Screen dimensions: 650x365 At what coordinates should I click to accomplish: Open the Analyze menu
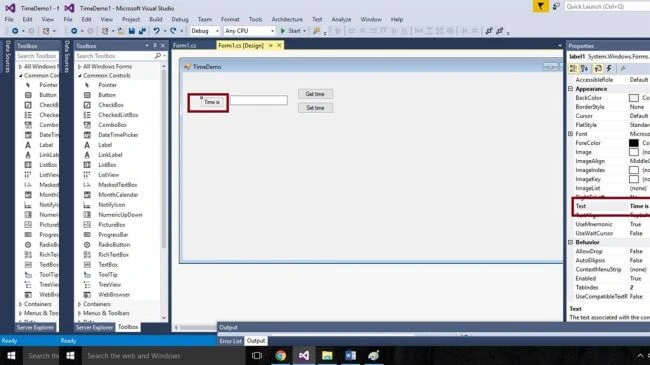point(341,19)
